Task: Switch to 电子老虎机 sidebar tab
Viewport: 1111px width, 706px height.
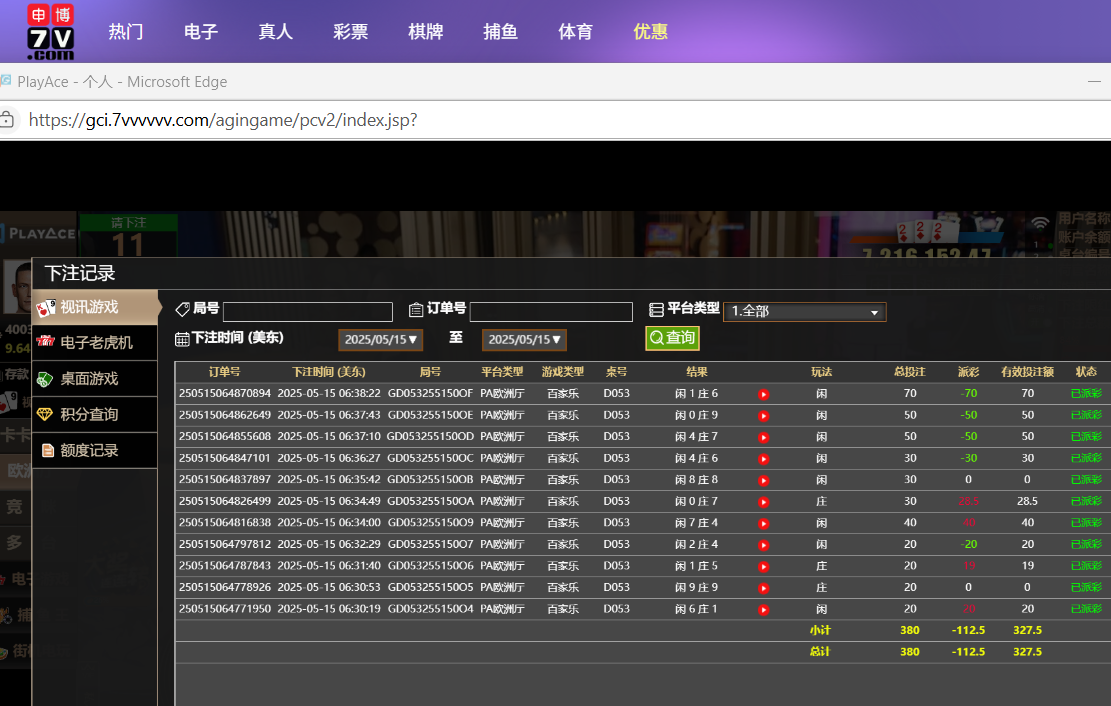Action: pos(96,343)
